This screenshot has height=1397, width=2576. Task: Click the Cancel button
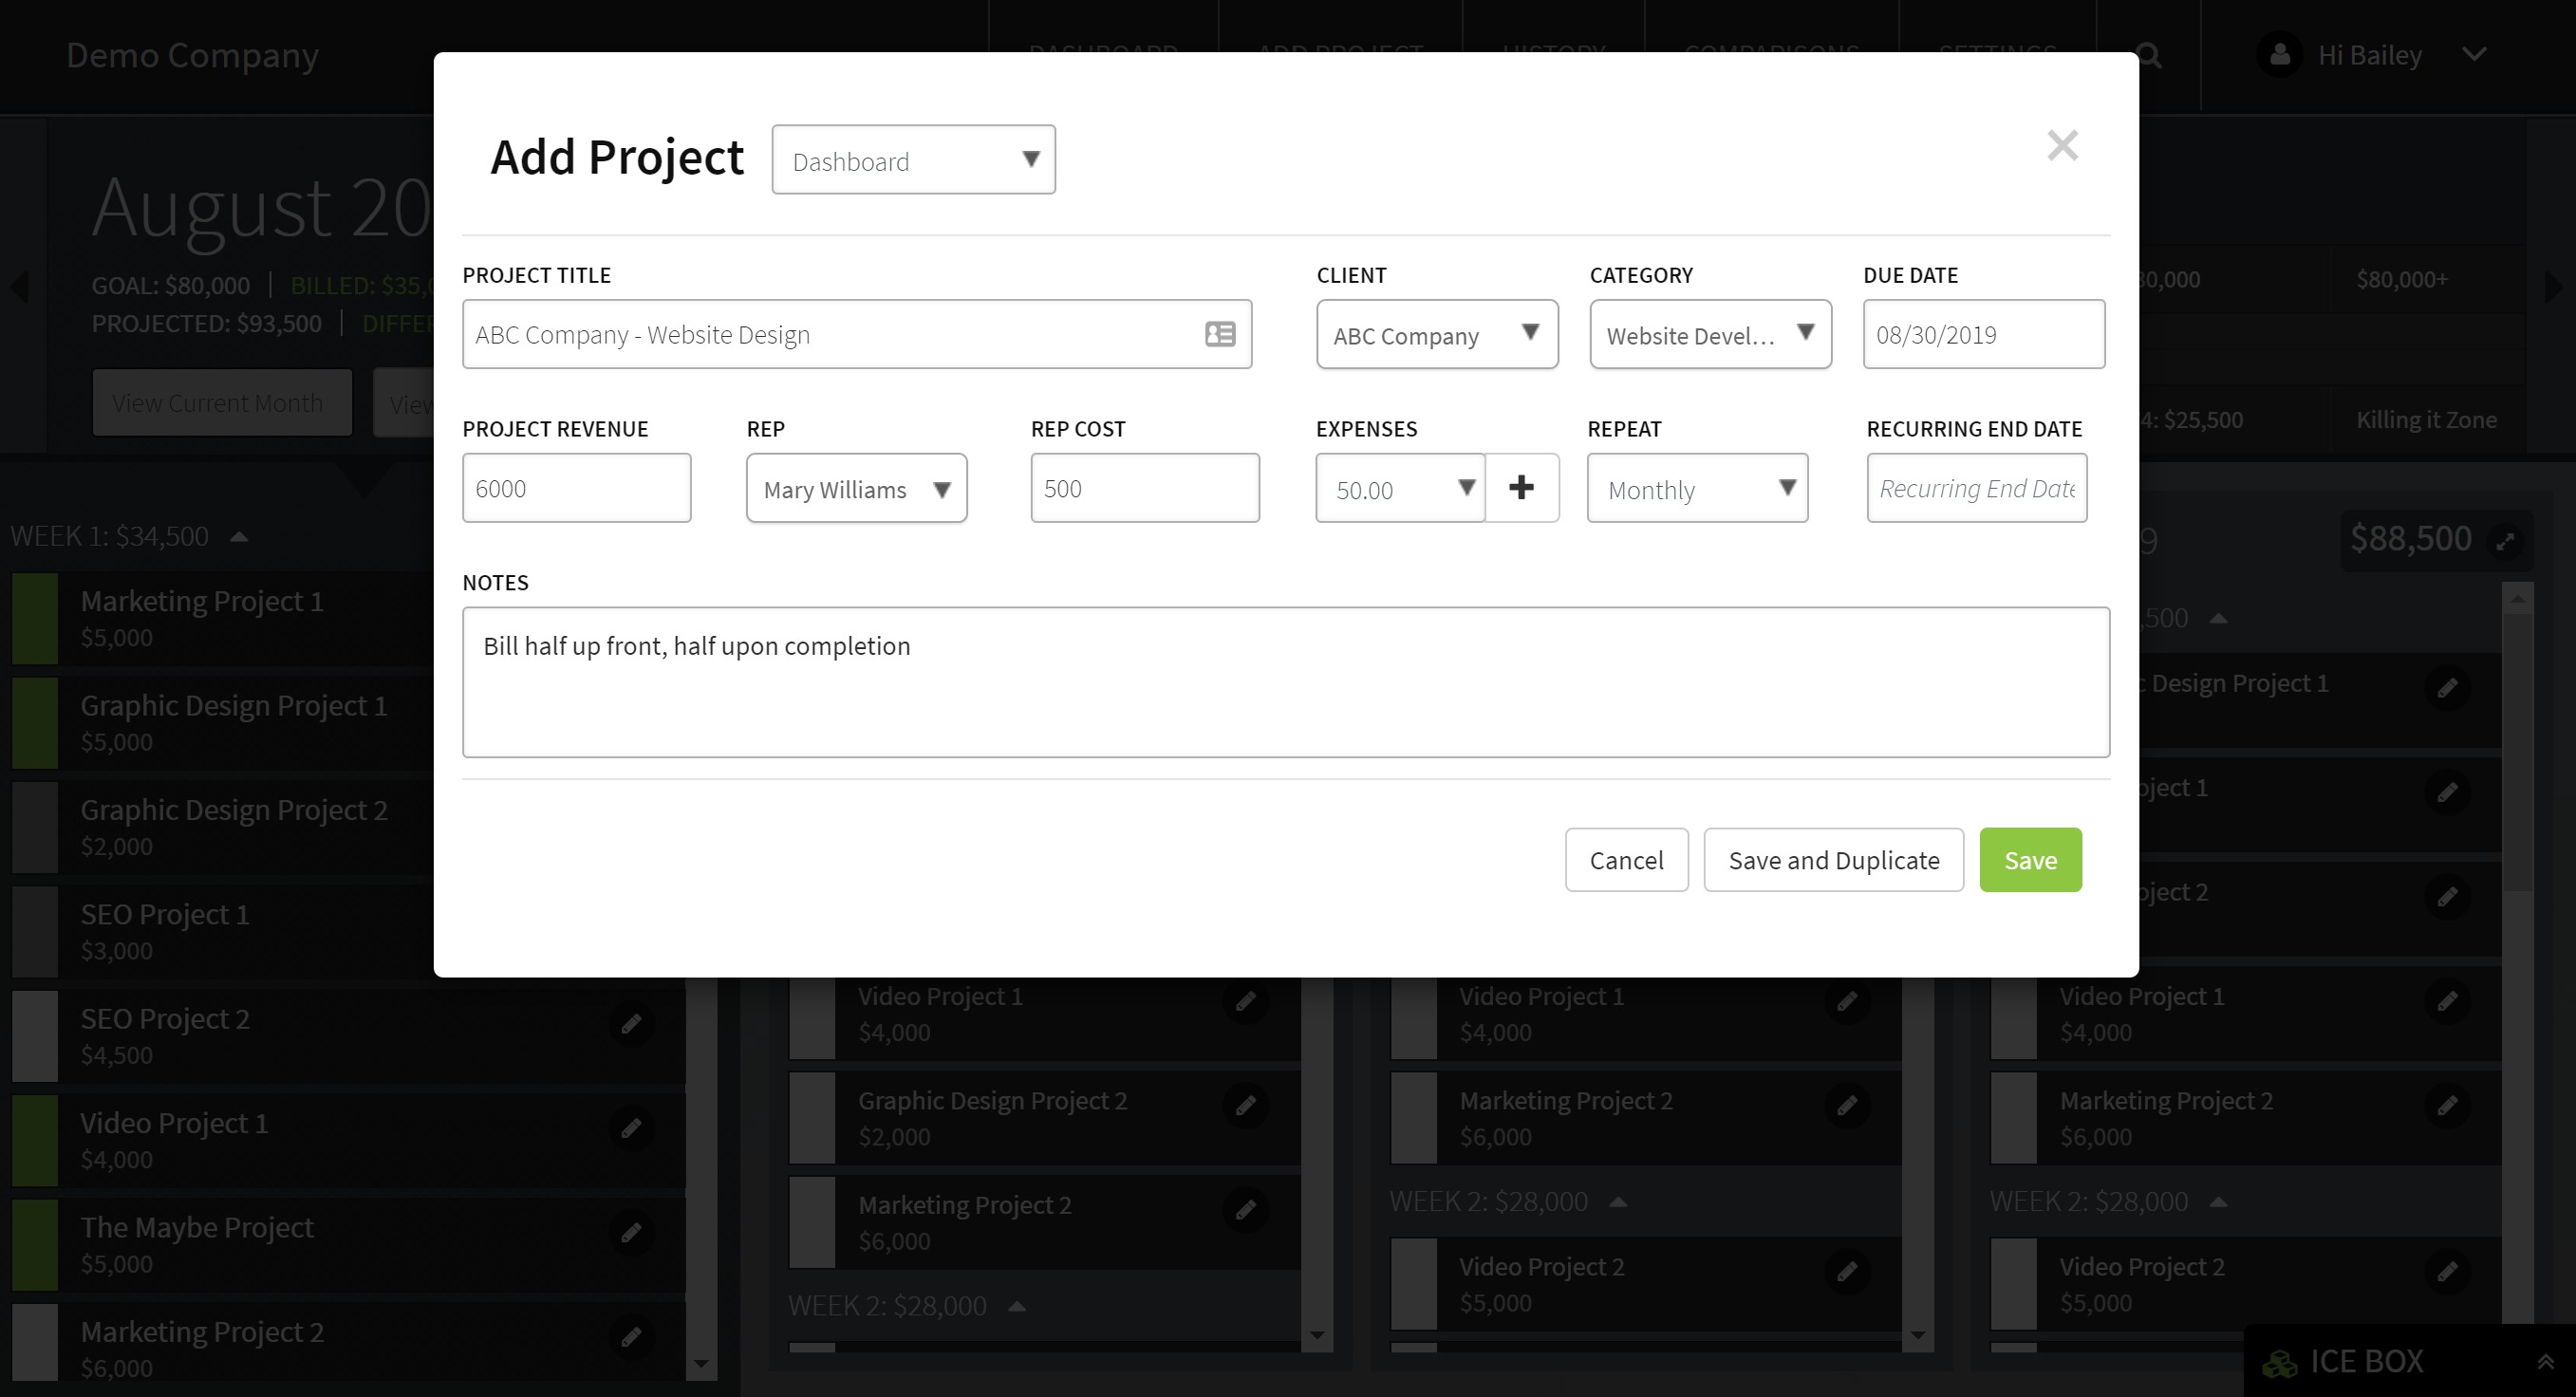[1626, 860]
